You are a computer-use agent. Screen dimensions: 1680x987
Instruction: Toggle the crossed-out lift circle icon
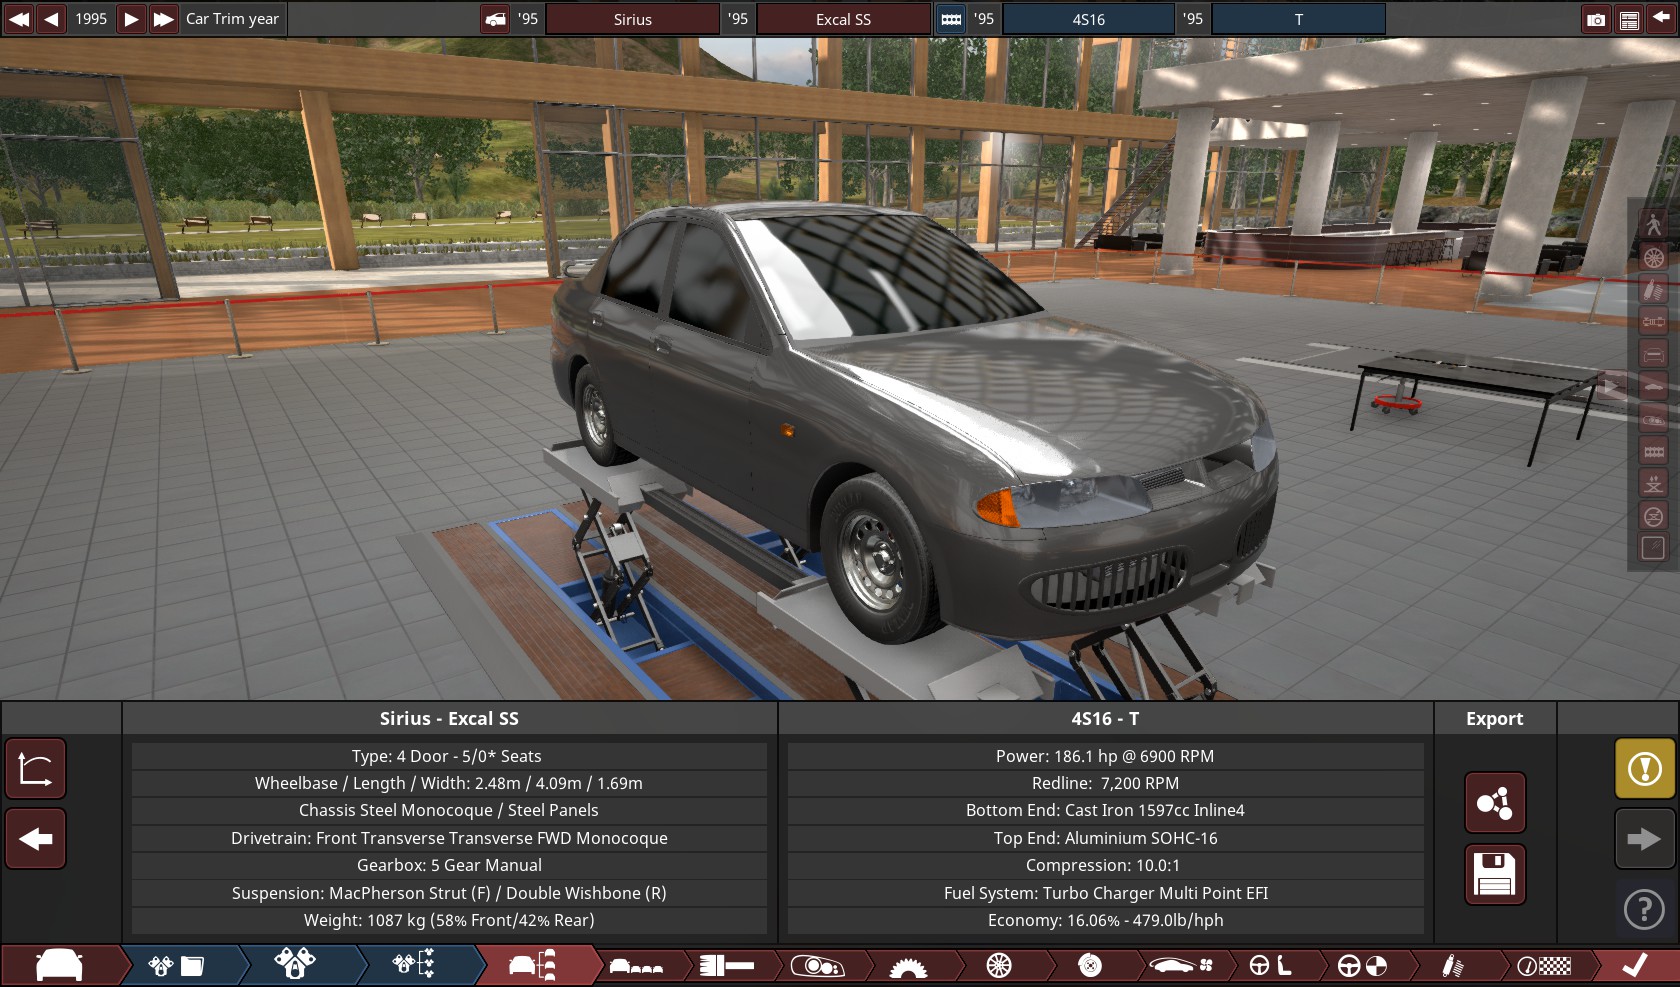click(x=1653, y=517)
